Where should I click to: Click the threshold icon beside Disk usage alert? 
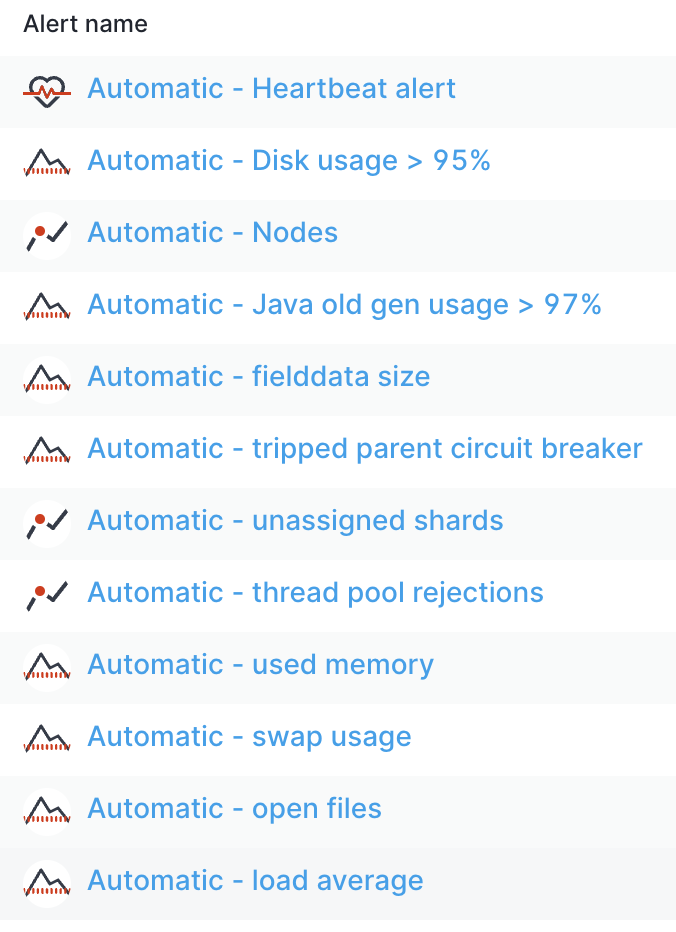47,162
